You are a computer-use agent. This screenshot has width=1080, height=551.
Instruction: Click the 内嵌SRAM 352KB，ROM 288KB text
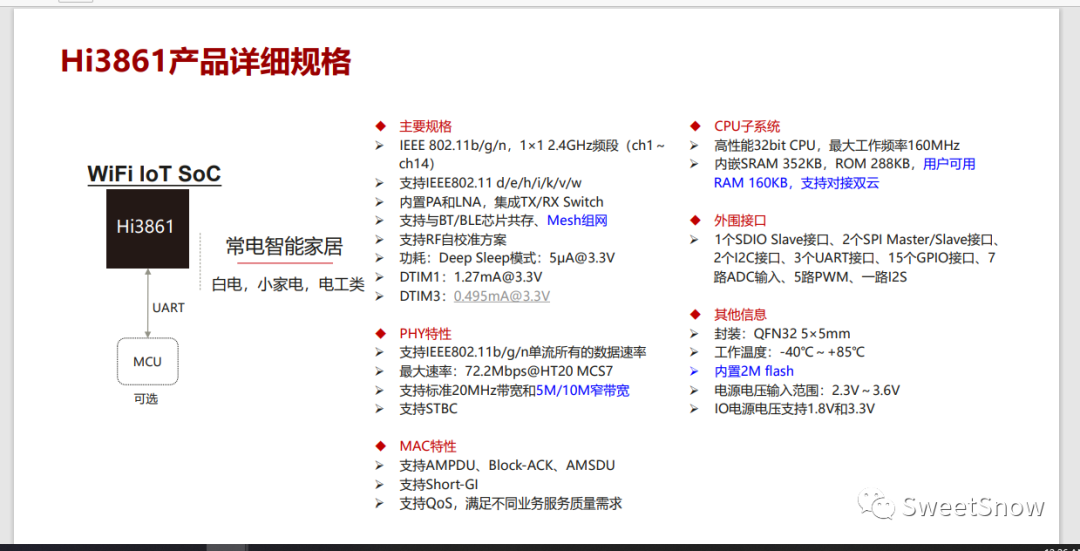coord(815,165)
